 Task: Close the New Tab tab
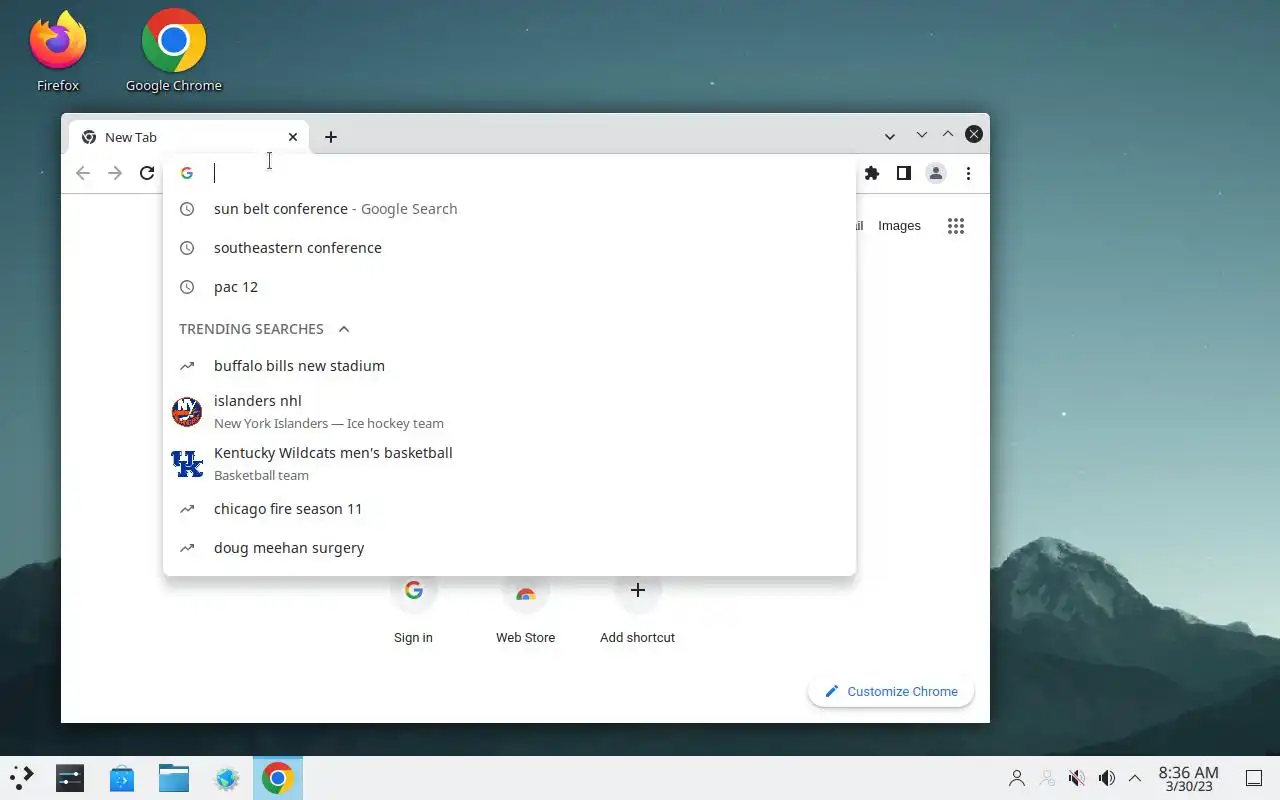point(293,137)
